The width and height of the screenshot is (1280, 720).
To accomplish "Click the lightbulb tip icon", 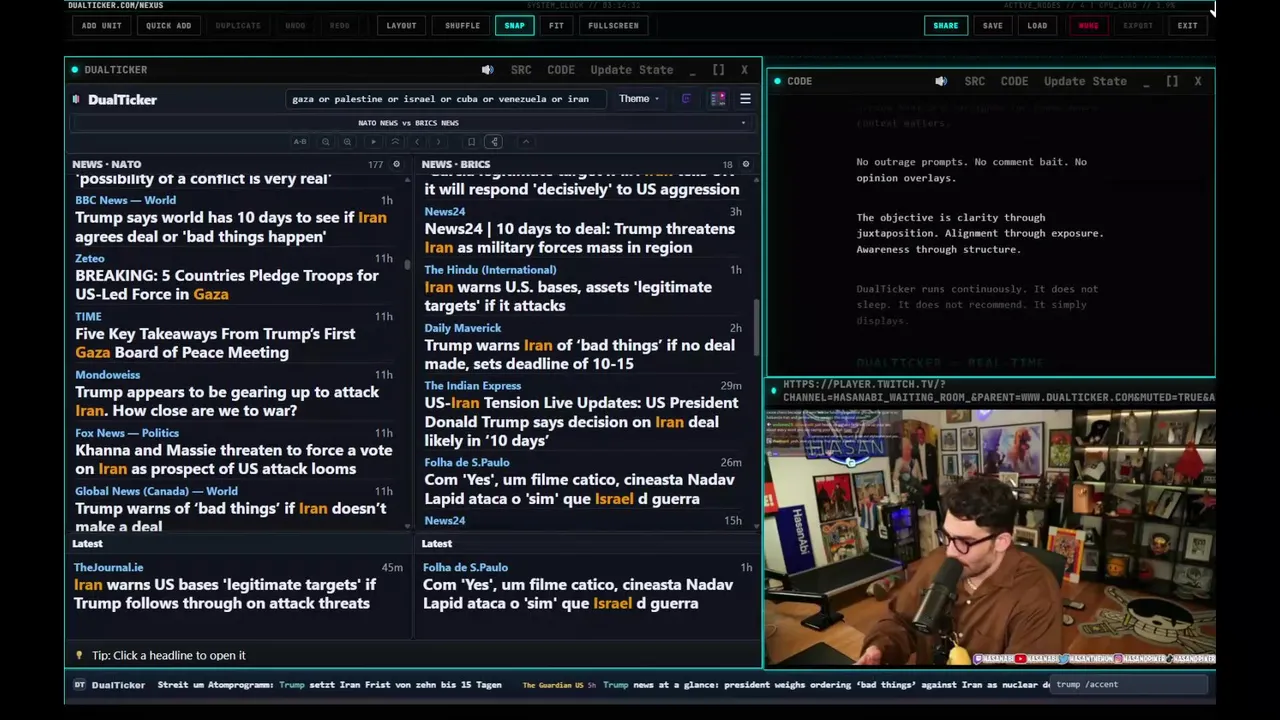I will pyautogui.click(x=80, y=656).
